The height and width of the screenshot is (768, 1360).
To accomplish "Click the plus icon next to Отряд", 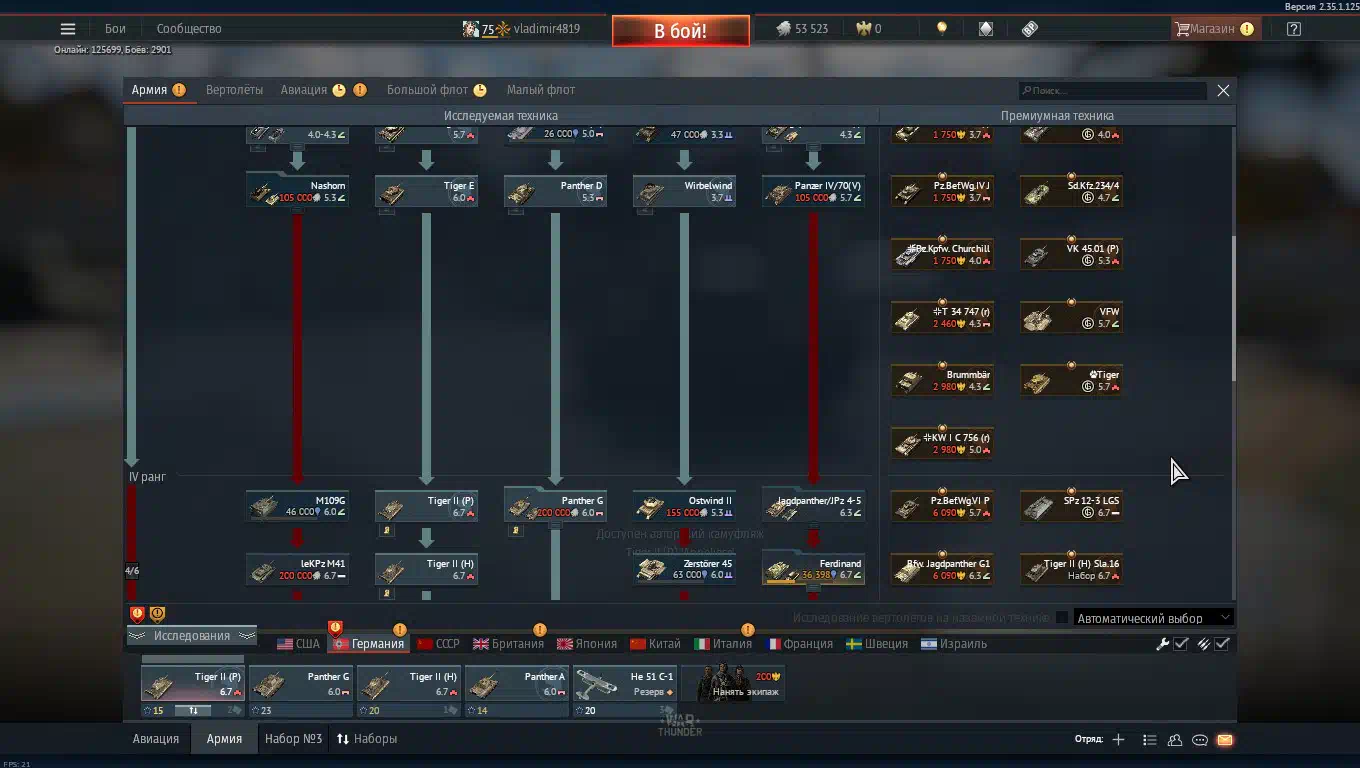I will coord(1118,740).
